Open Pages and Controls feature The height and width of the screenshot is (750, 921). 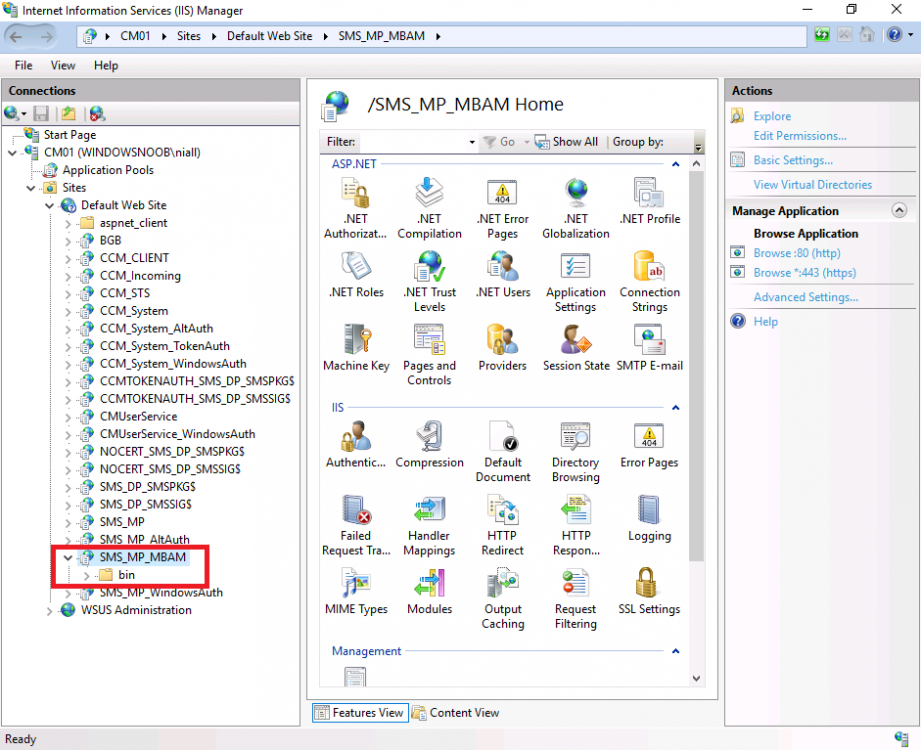(x=429, y=355)
